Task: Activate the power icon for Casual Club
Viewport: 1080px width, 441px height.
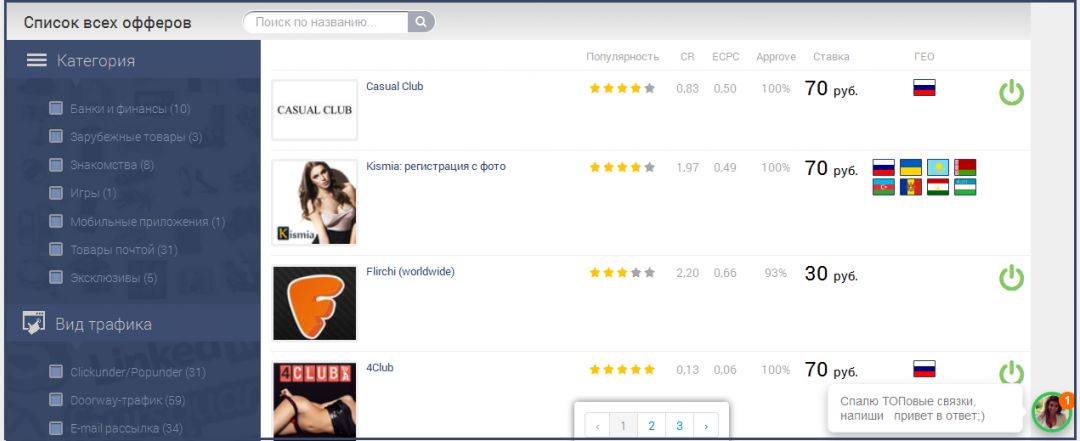Action: (x=1011, y=92)
